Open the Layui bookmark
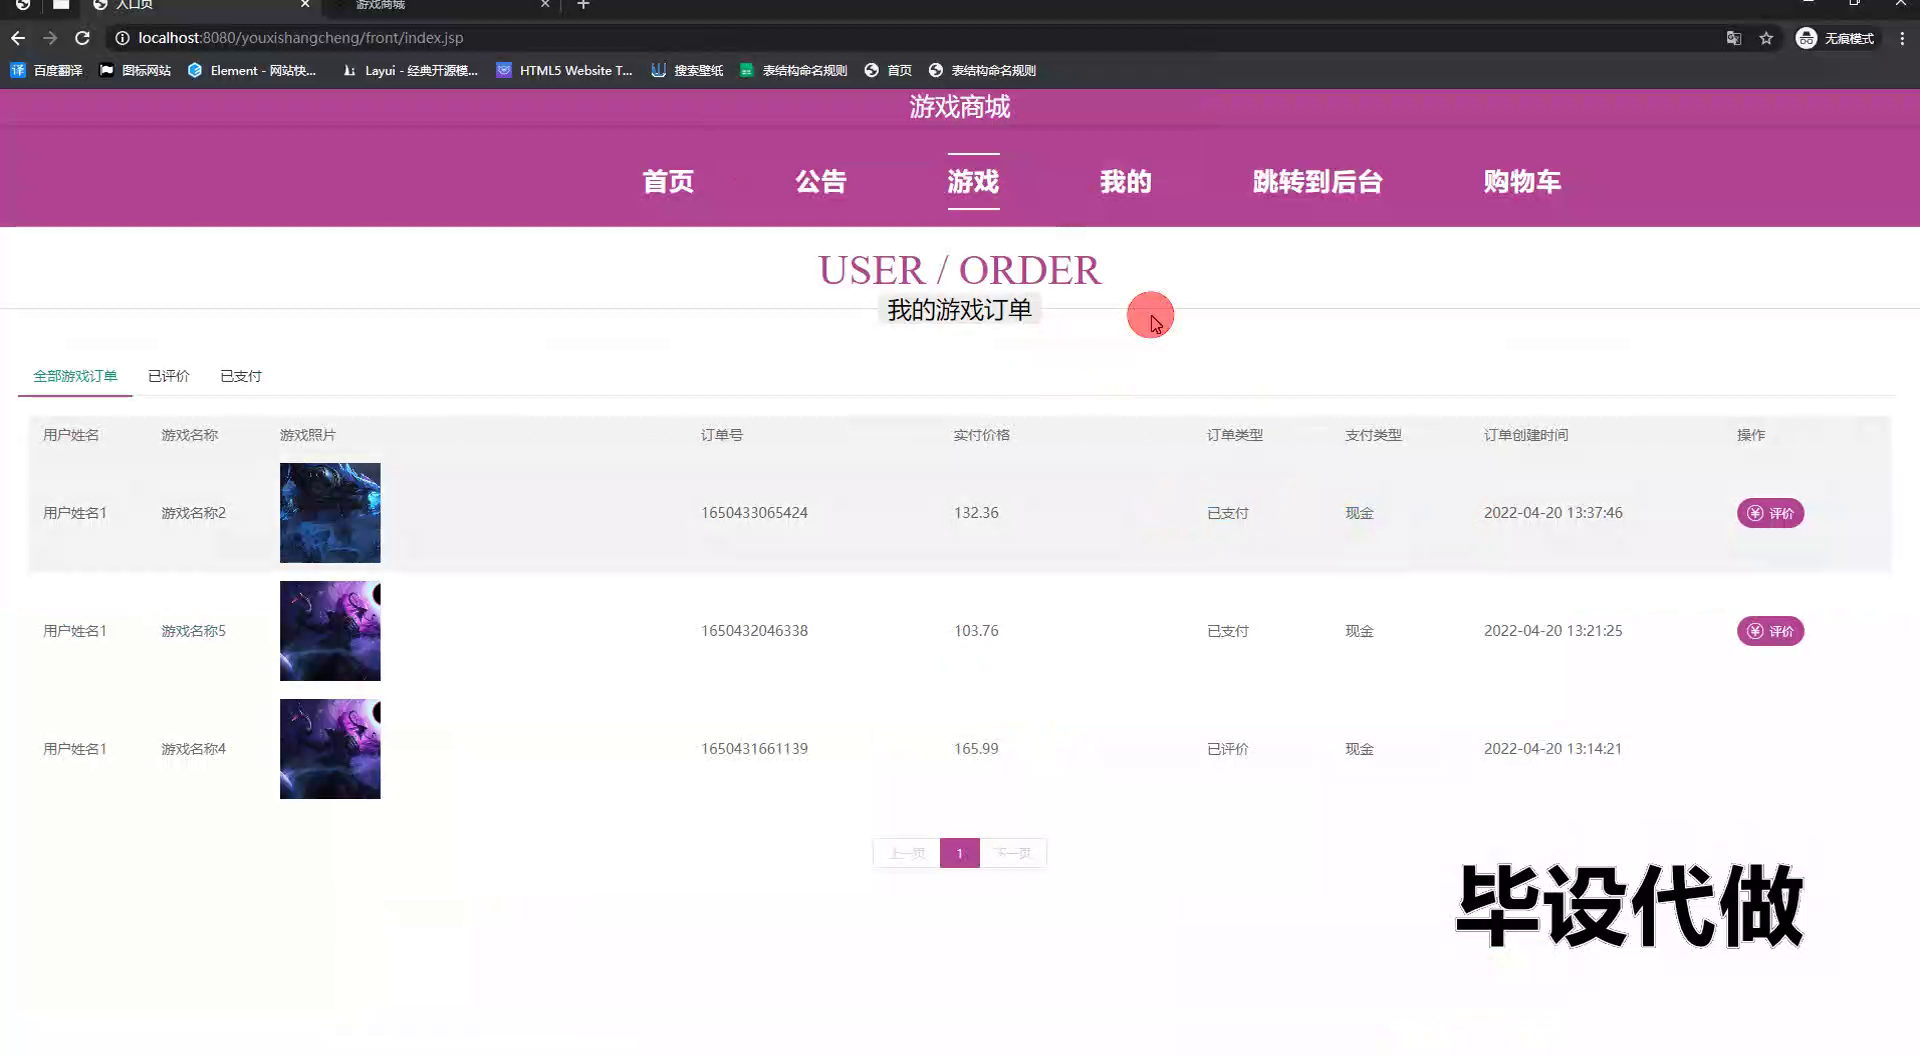This screenshot has height=1056, width=1920. pos(410,70)
